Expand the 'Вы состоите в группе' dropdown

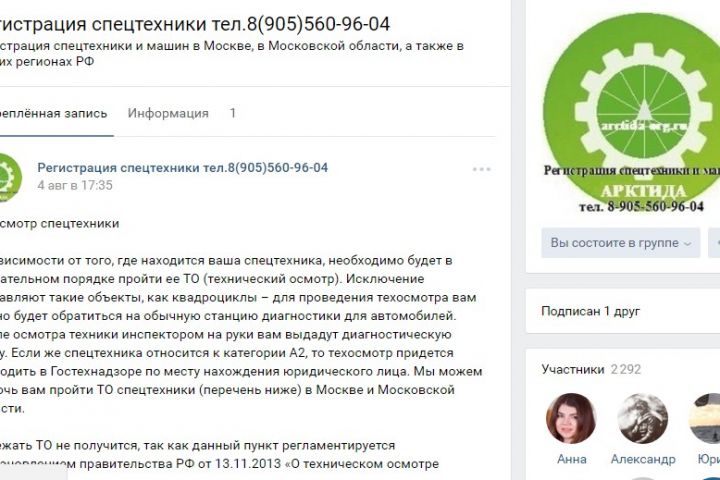tap(620, 243)
